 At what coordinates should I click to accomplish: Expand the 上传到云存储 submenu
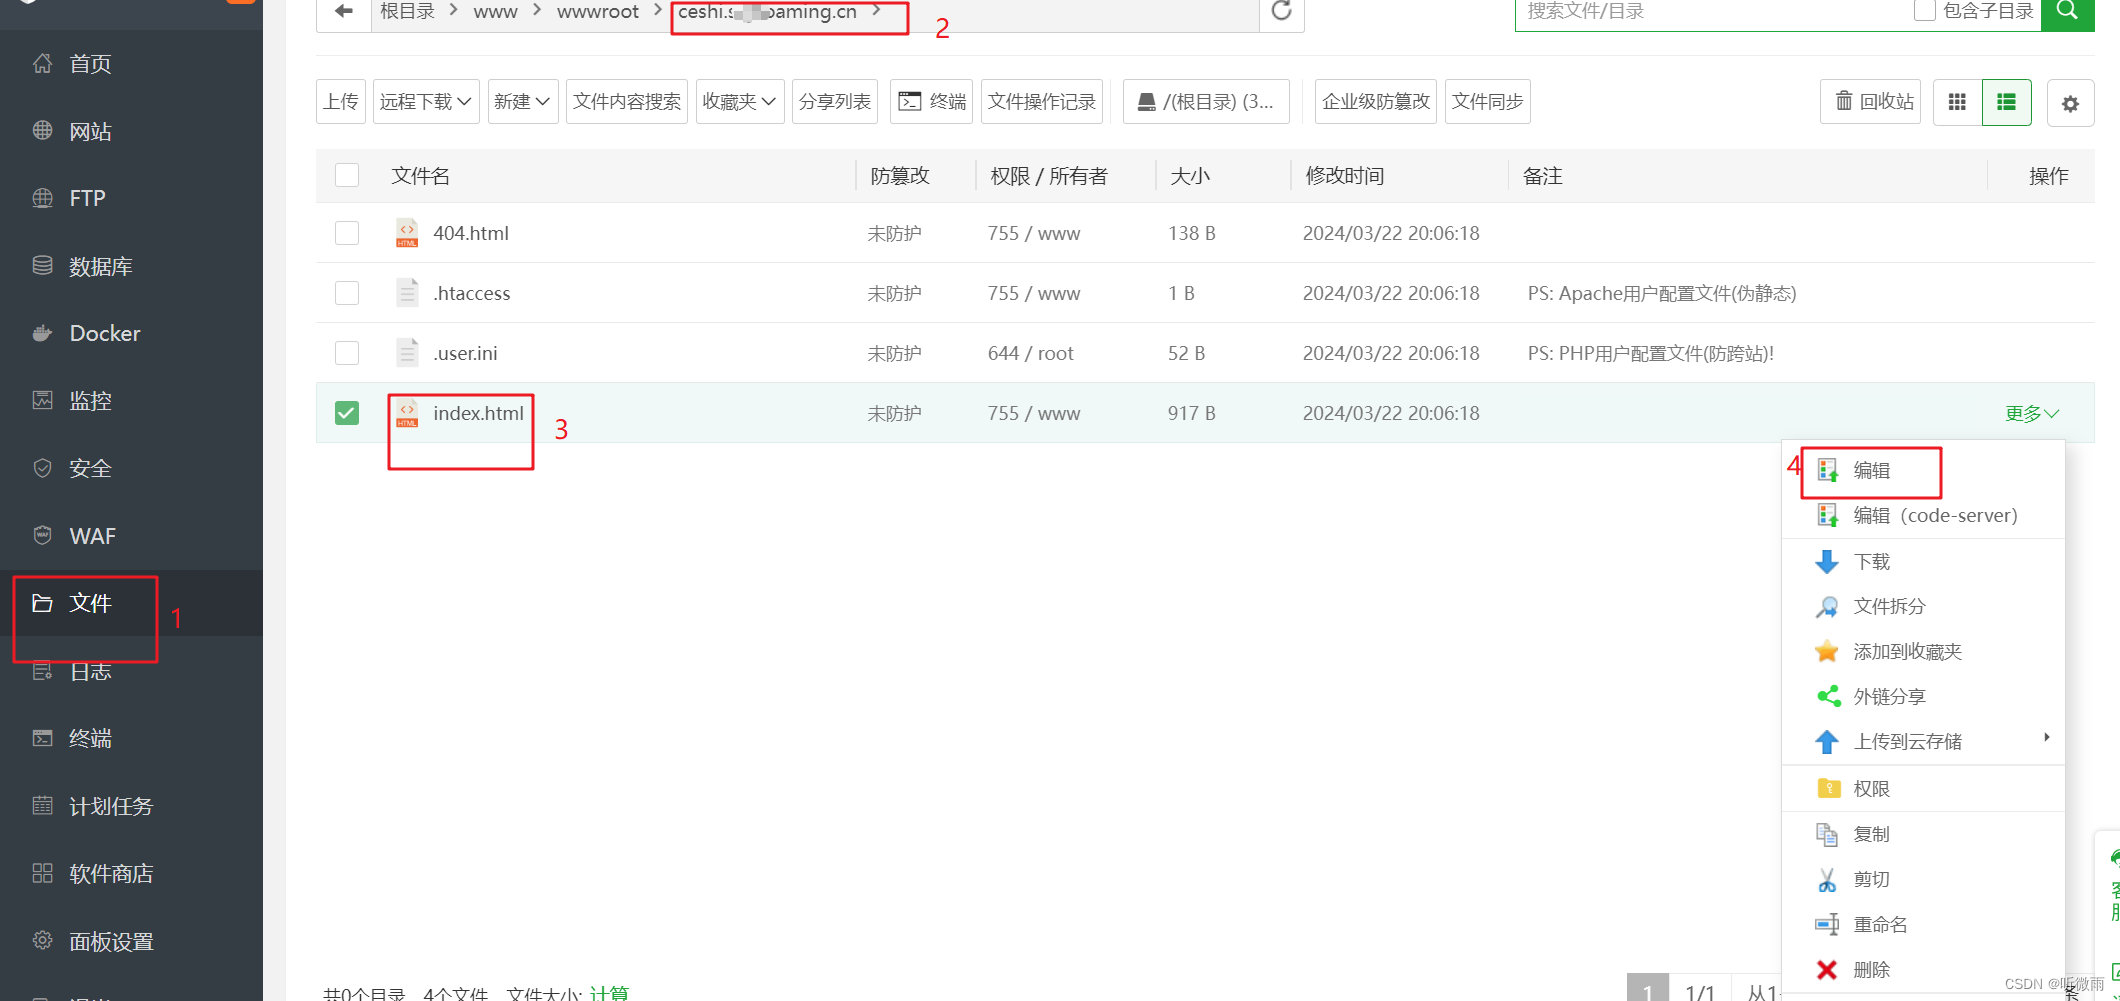(x=1923, y=741)
